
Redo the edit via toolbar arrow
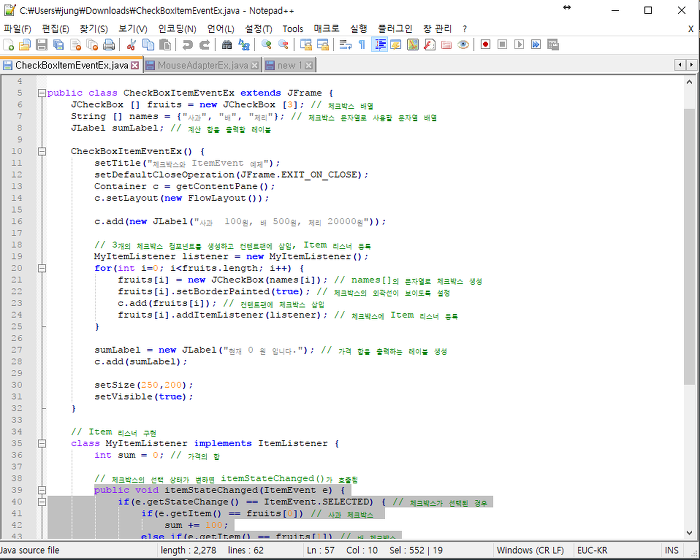click(x=204, y=45)
